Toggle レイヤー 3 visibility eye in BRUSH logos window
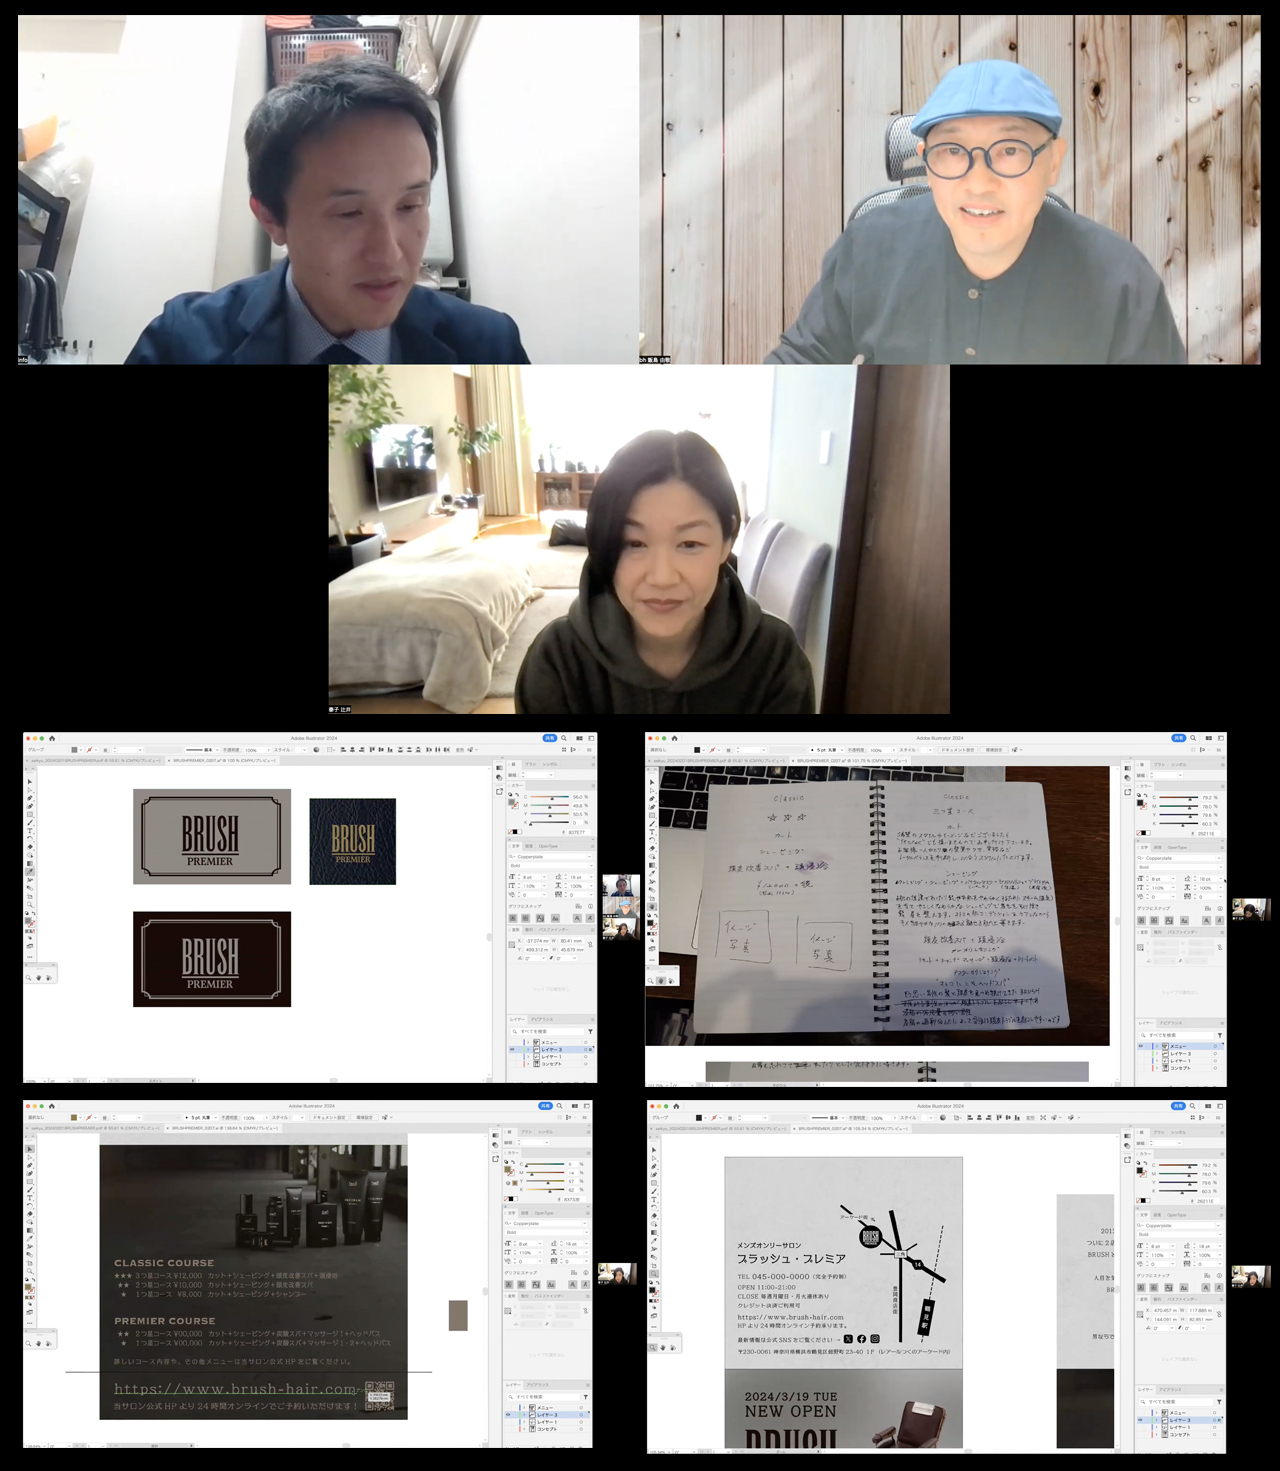The width and height of the screenshot is (1280, 1471). 512,1049
